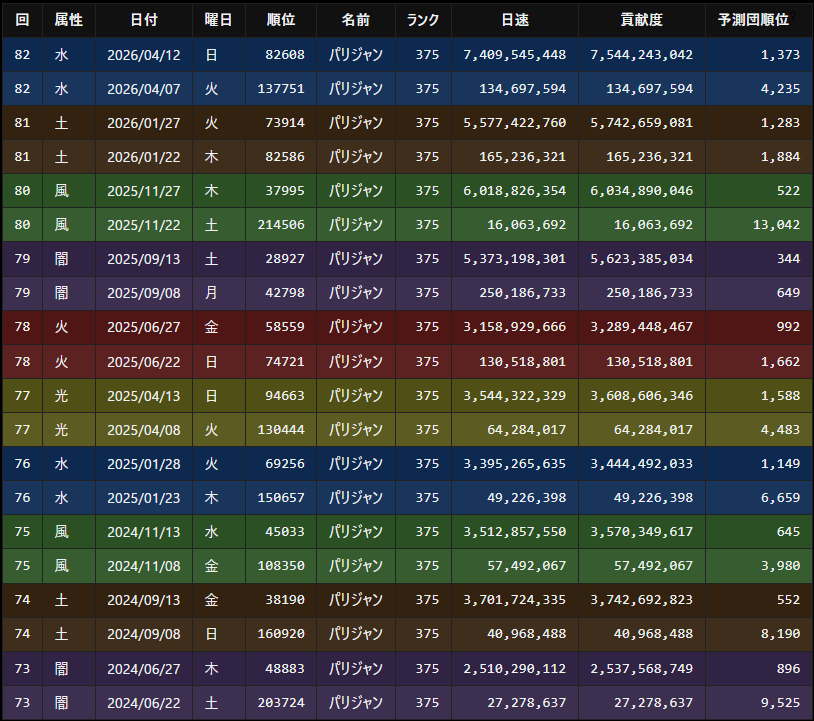The width and height of the screenshot is (814, 721).
Task: Click rank value 214506
Action: [x=281, y=225]
